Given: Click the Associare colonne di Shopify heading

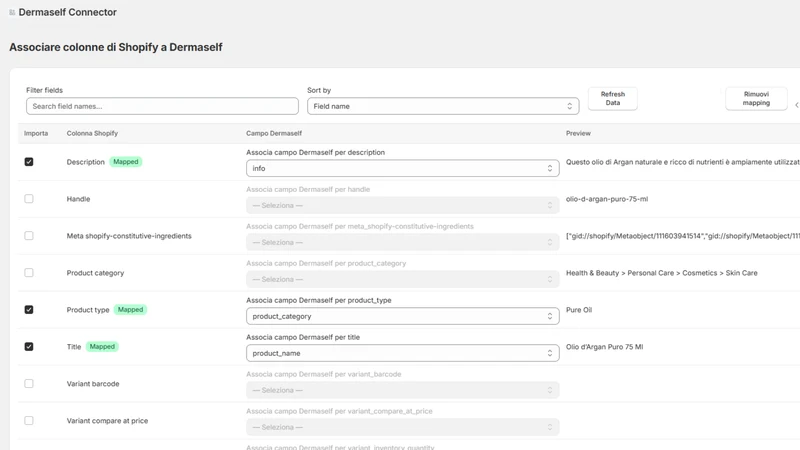Looking at the screenshot, I should click(x=116, y=47).
